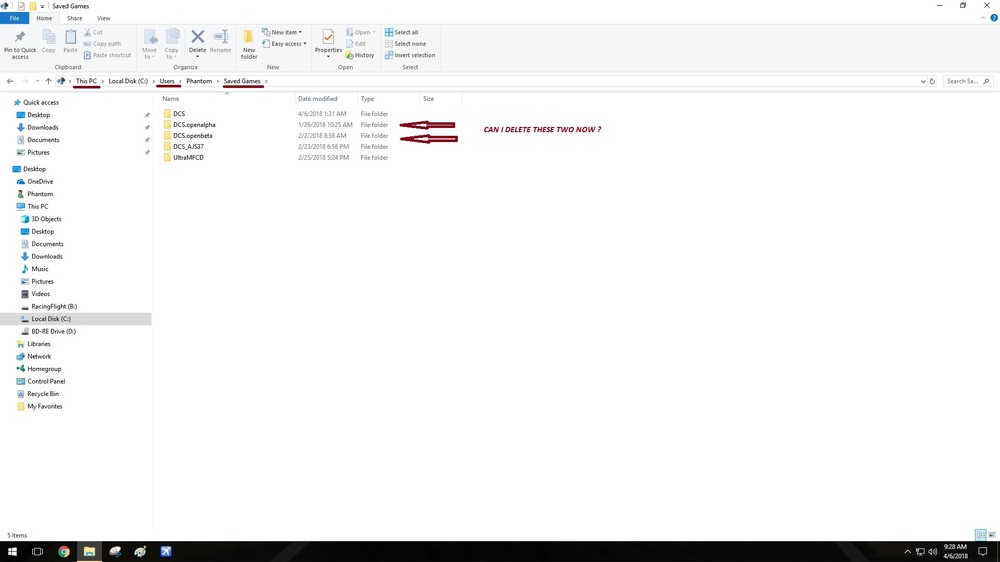Switch to the View ribbon tab

click(103, 18)
